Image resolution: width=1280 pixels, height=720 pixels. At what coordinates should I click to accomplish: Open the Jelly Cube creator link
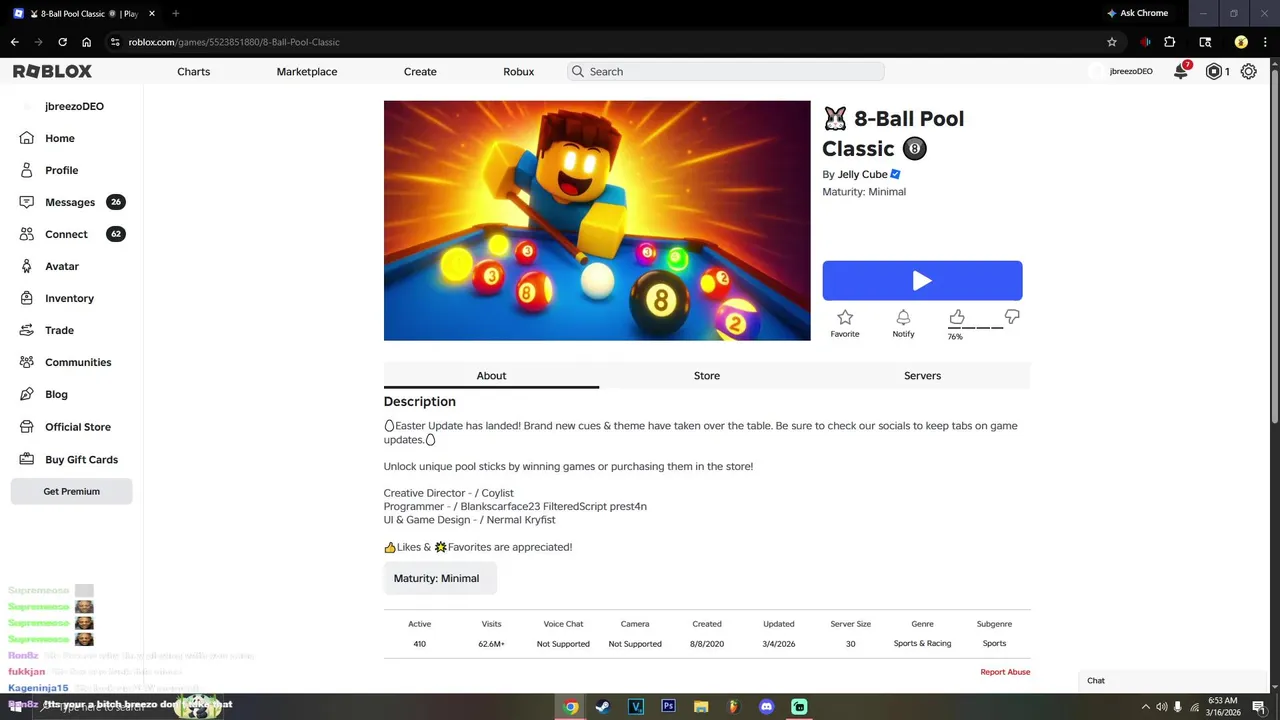862,174
